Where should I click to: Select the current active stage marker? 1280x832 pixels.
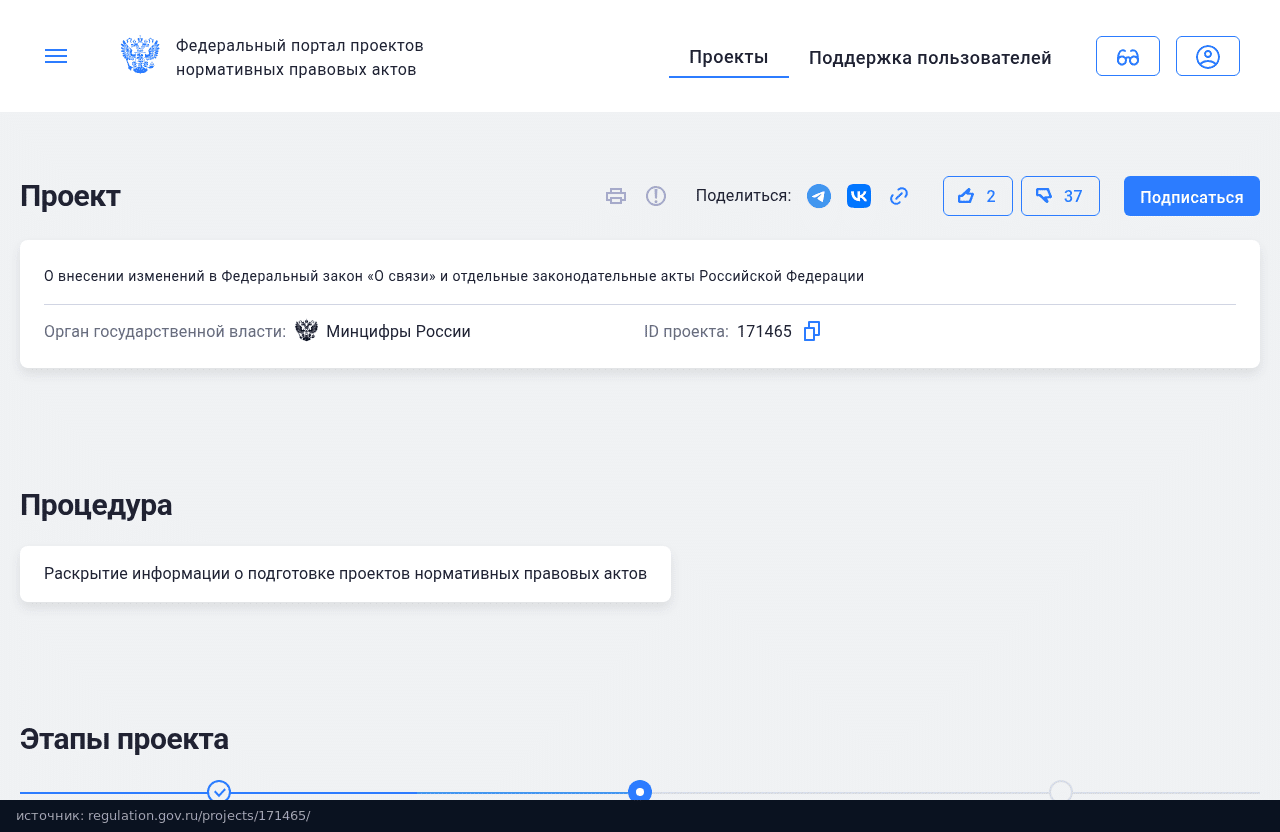click(x=640, y=792)
